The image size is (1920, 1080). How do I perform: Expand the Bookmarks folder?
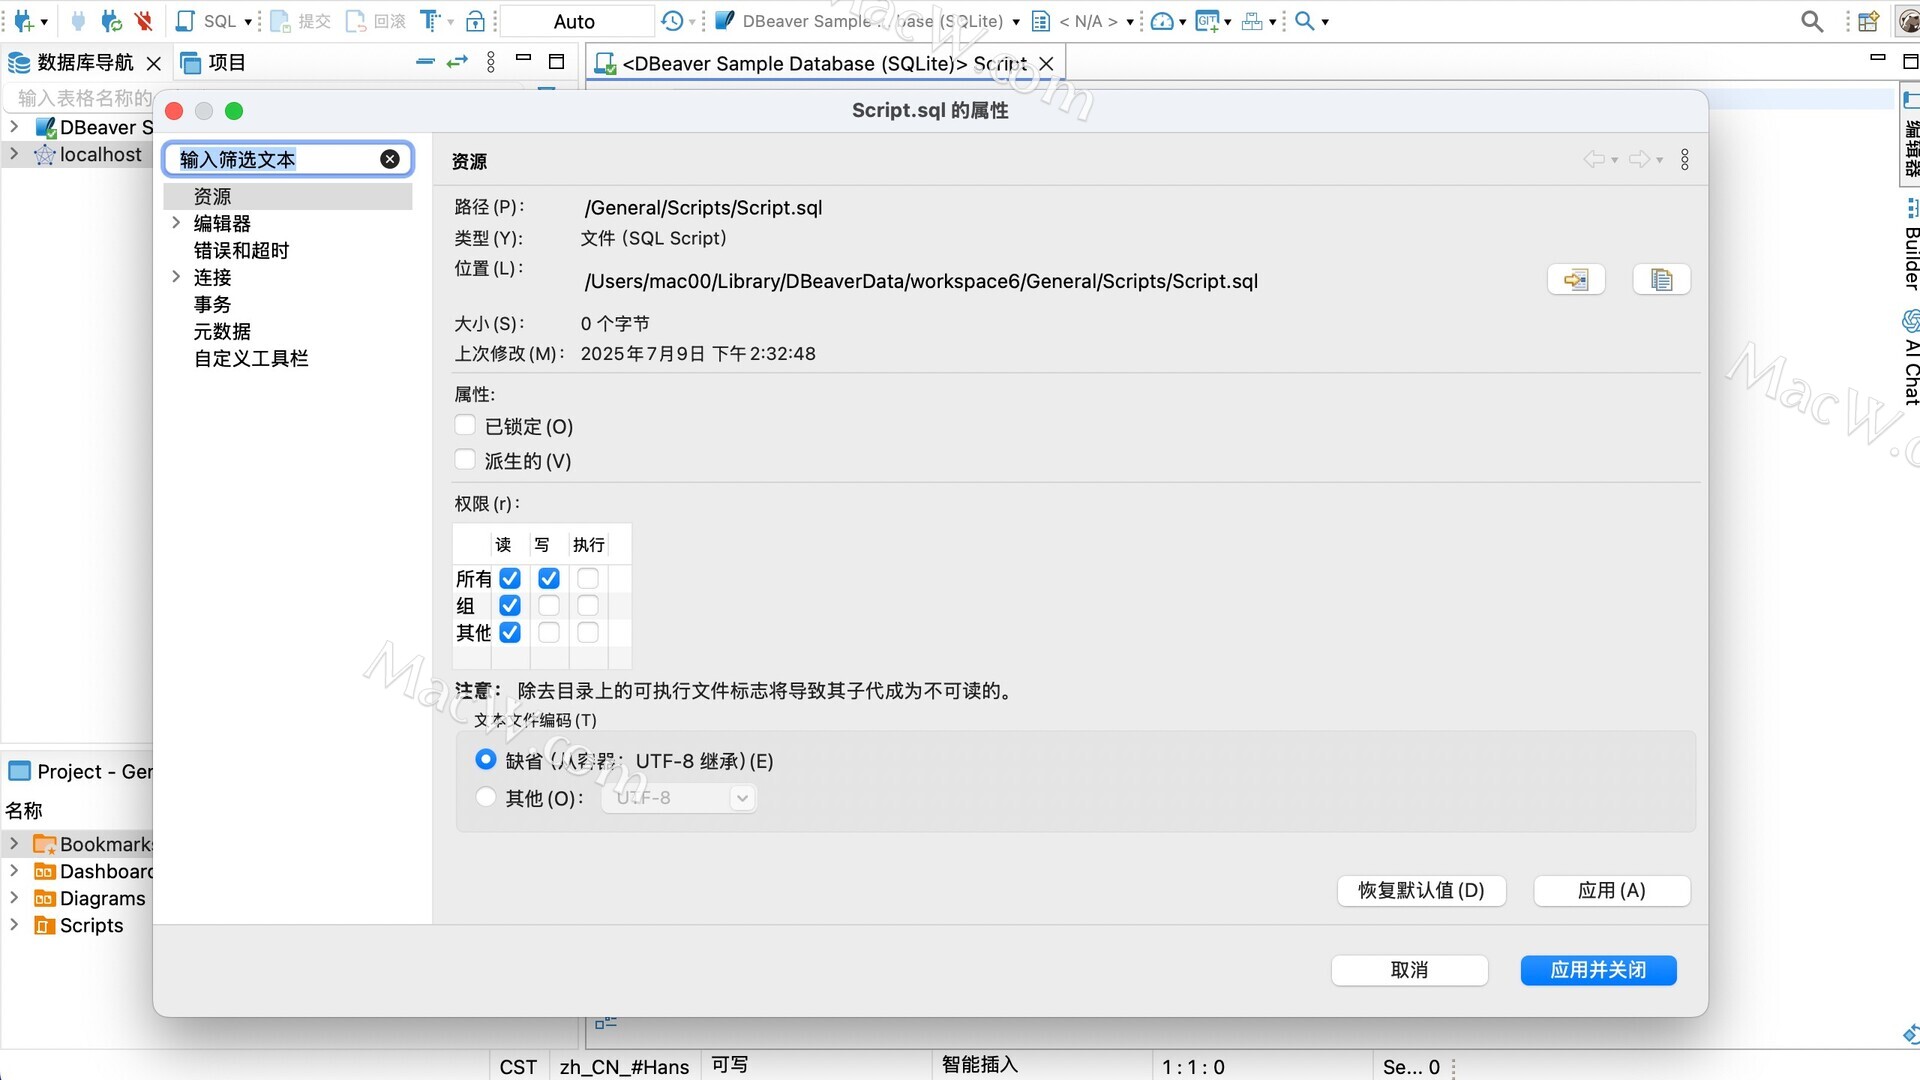[x=14, y=844]
